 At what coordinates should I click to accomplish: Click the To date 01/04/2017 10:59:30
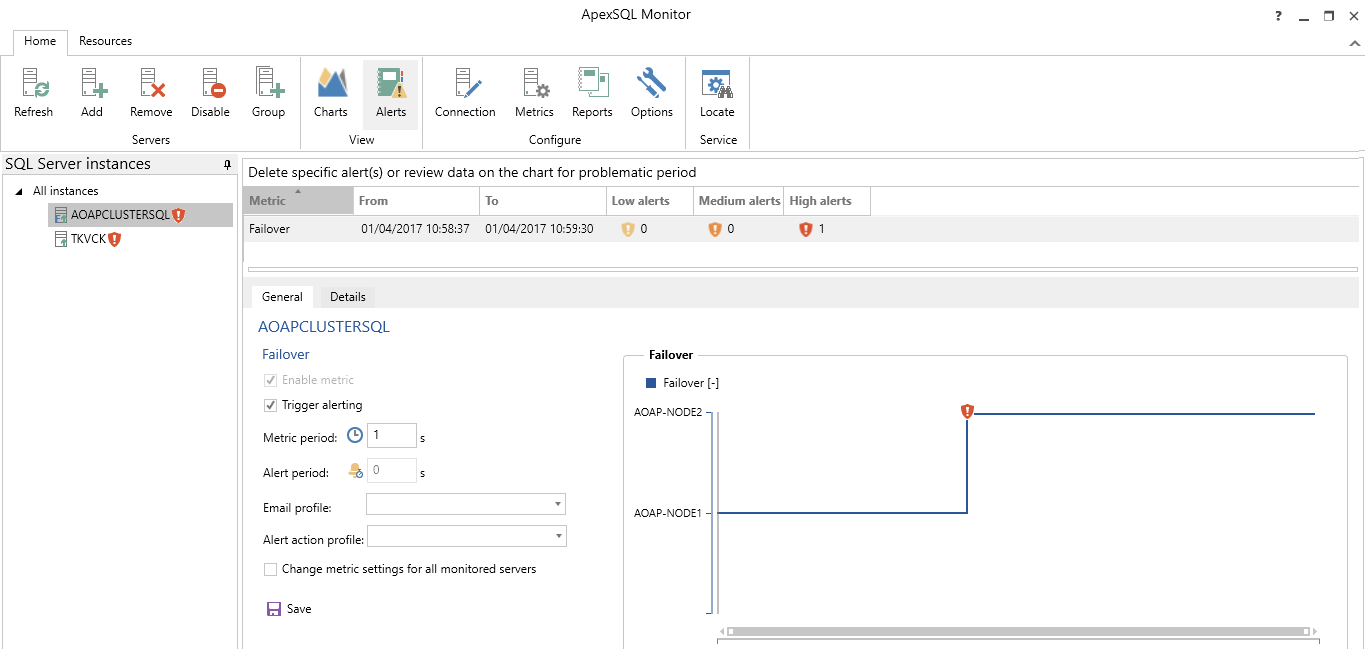tap(539, 229)
